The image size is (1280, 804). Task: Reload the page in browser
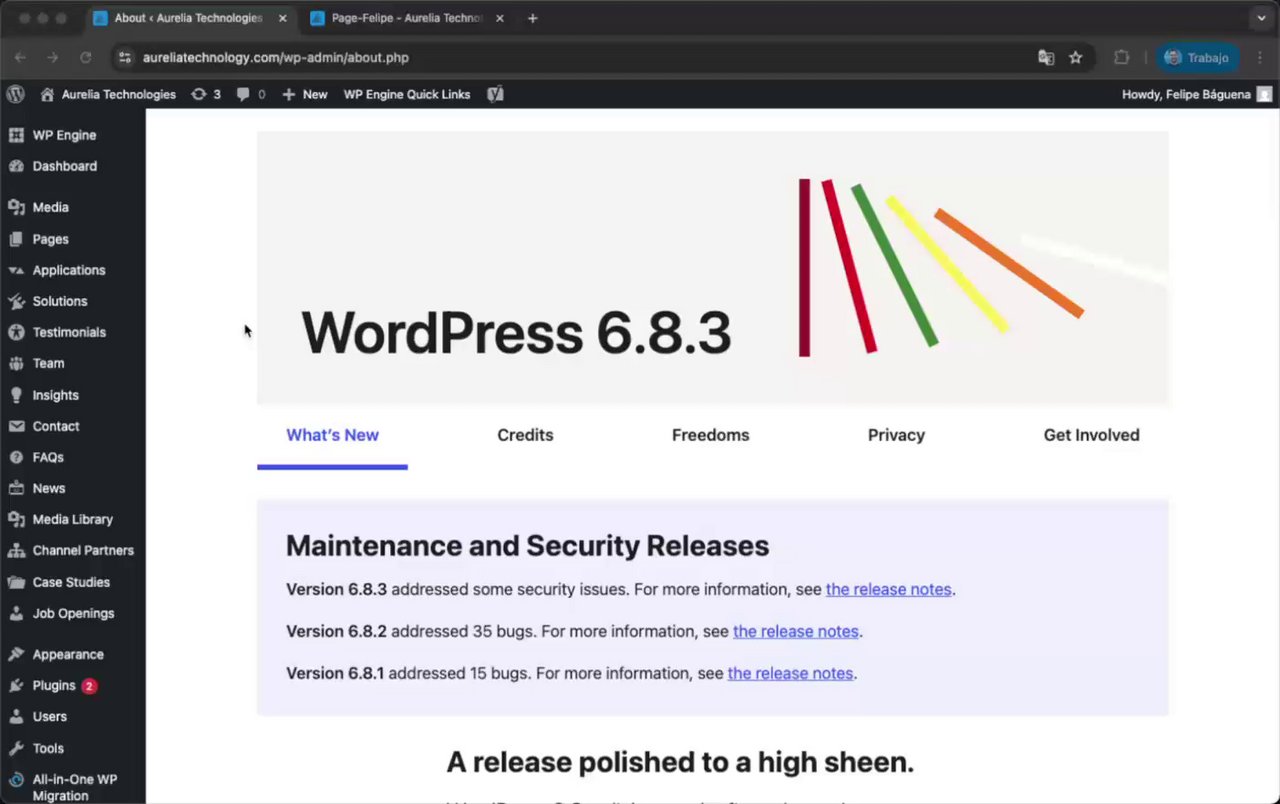coord(86,58)
